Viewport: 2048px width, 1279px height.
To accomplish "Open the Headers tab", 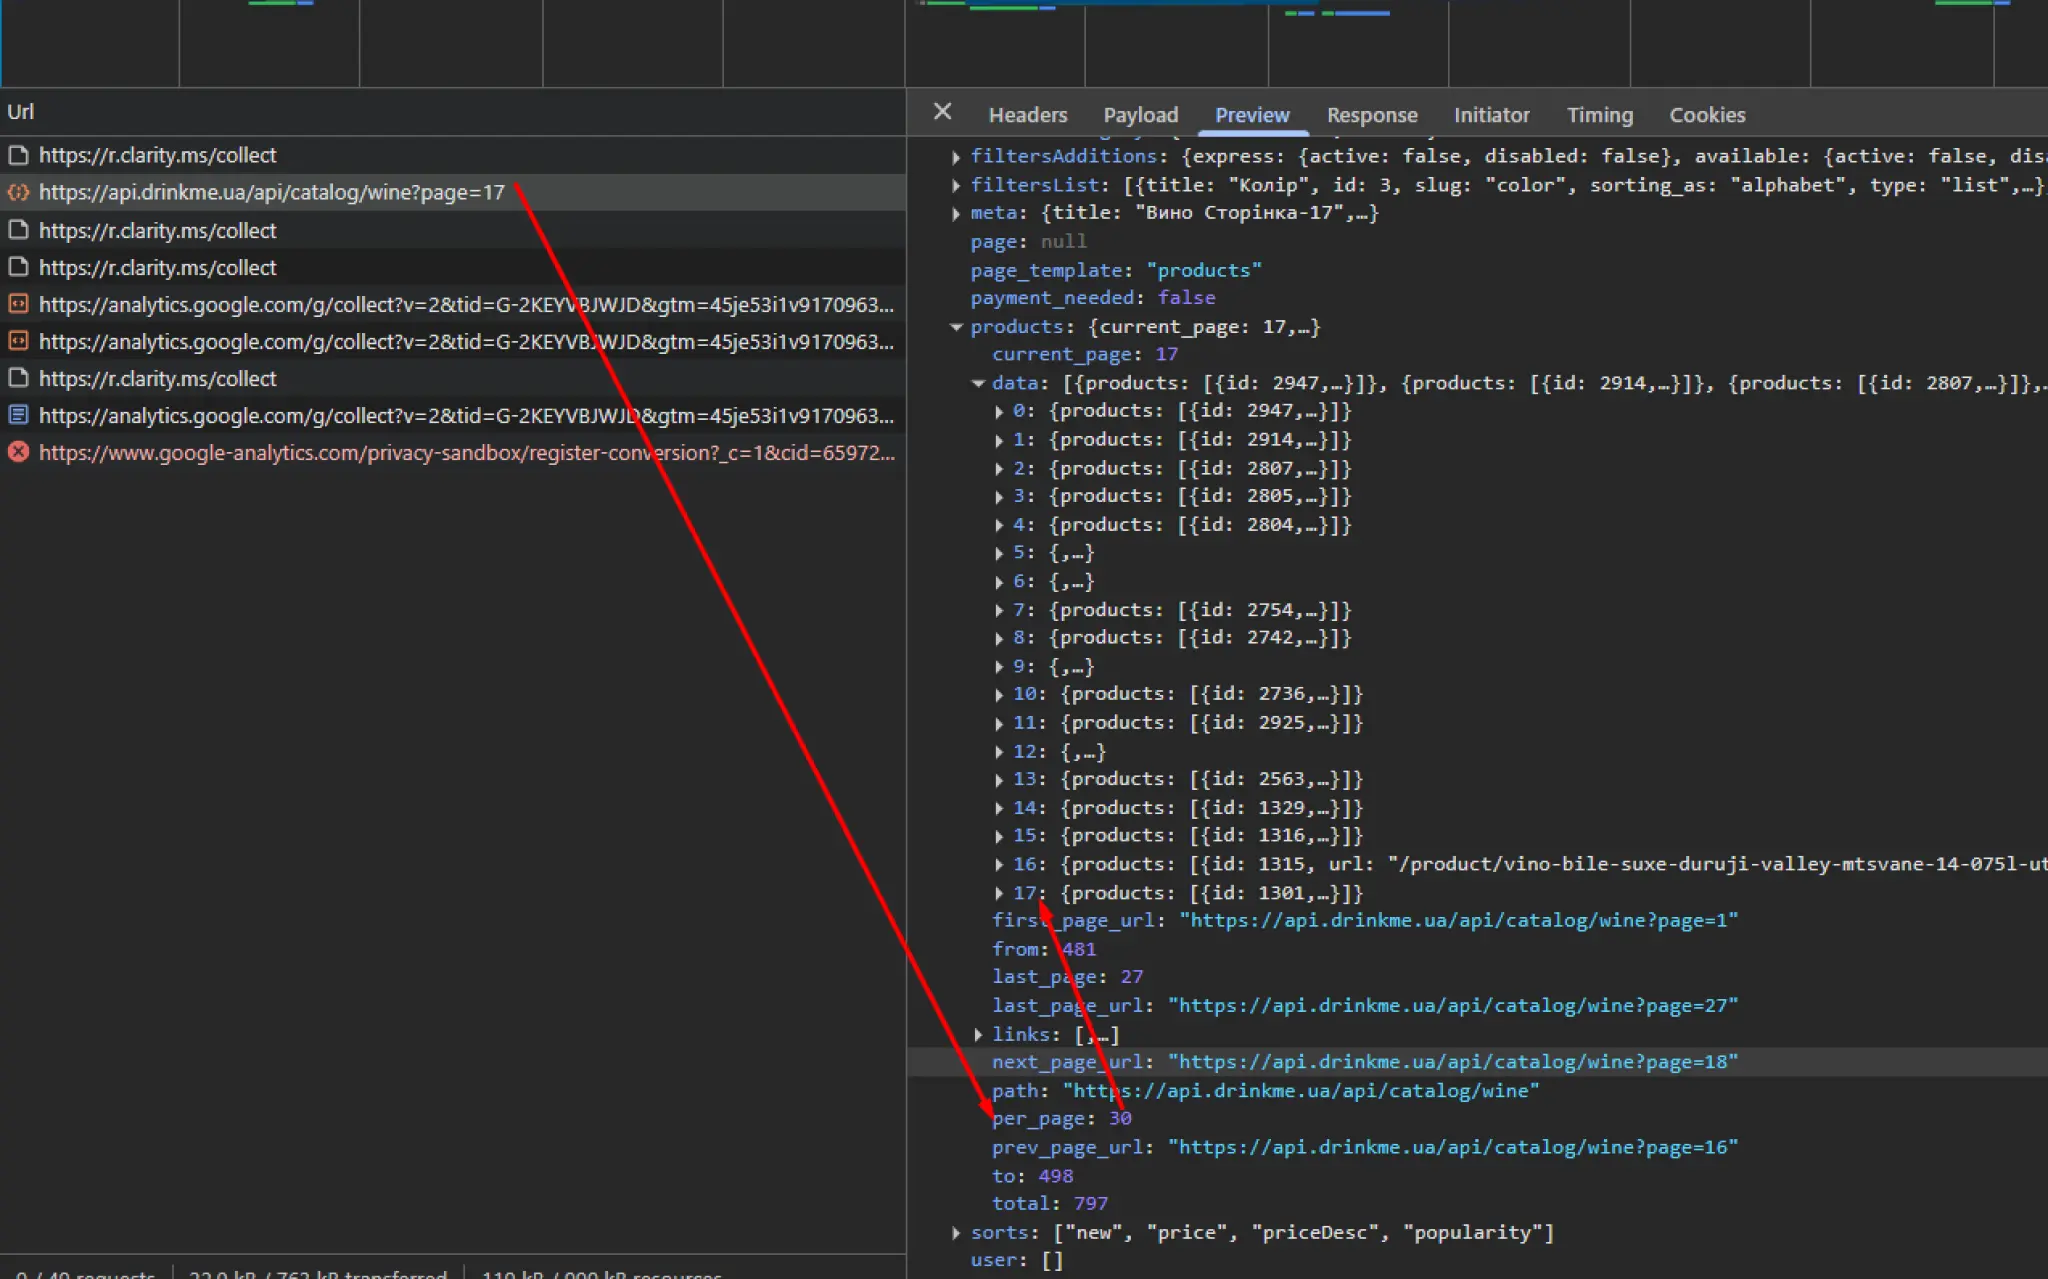I will (x=1027, y=115).
